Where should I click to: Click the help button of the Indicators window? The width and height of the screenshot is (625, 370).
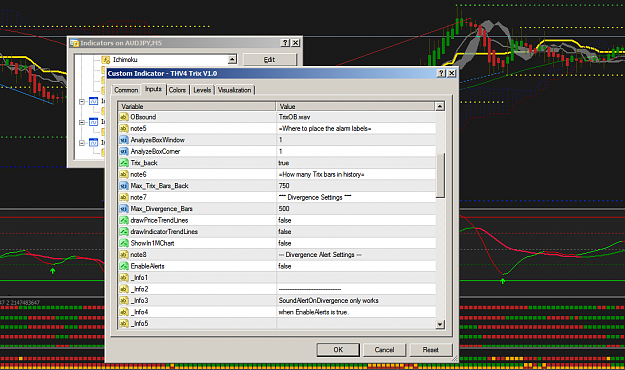(x=285, y=43)
